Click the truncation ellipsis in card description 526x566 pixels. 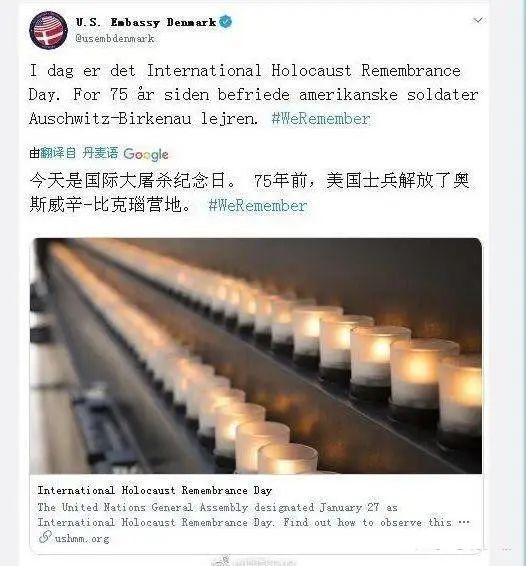(464, 522)
